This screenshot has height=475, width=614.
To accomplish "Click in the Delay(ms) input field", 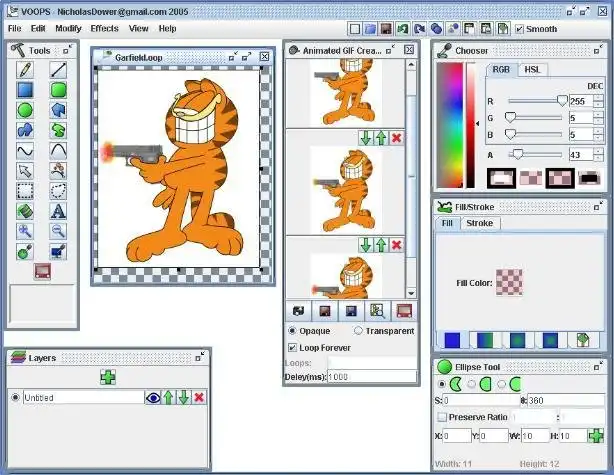I will click(x=372, y=377).
